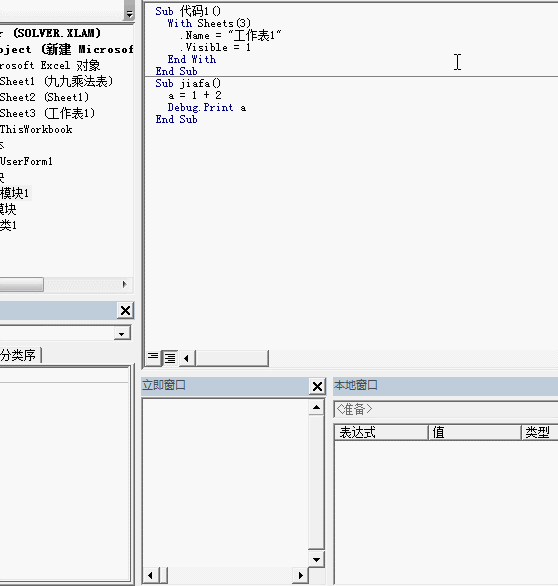The height and width of the screenshot is (586, 558).
Task: Switch to the 按分类序 properties tab
Action: 19,355
